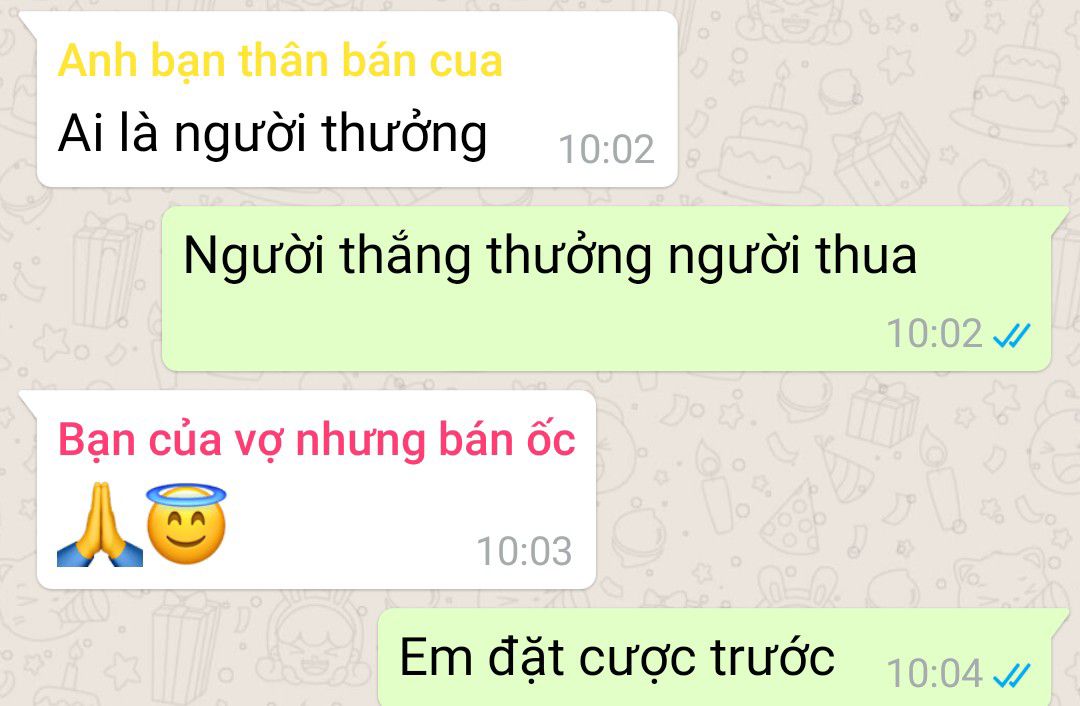The height and width of the screenshot is (706, 1080).
Task: Tap the word thưởng in the first message
Action: pos(404,133)
